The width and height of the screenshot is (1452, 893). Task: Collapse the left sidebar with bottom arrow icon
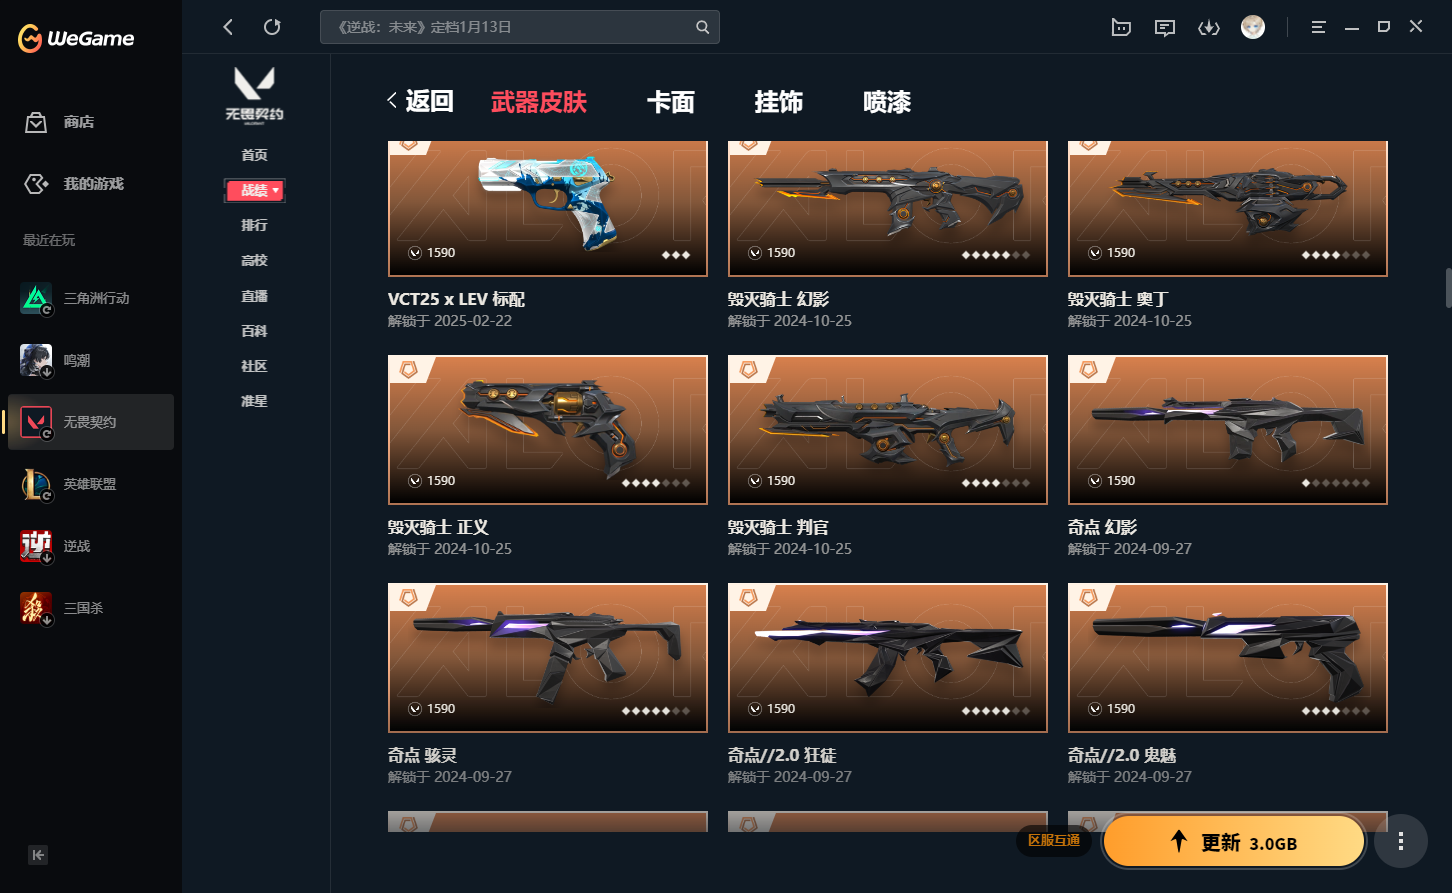pyautogui.click(x=38, y=854)
